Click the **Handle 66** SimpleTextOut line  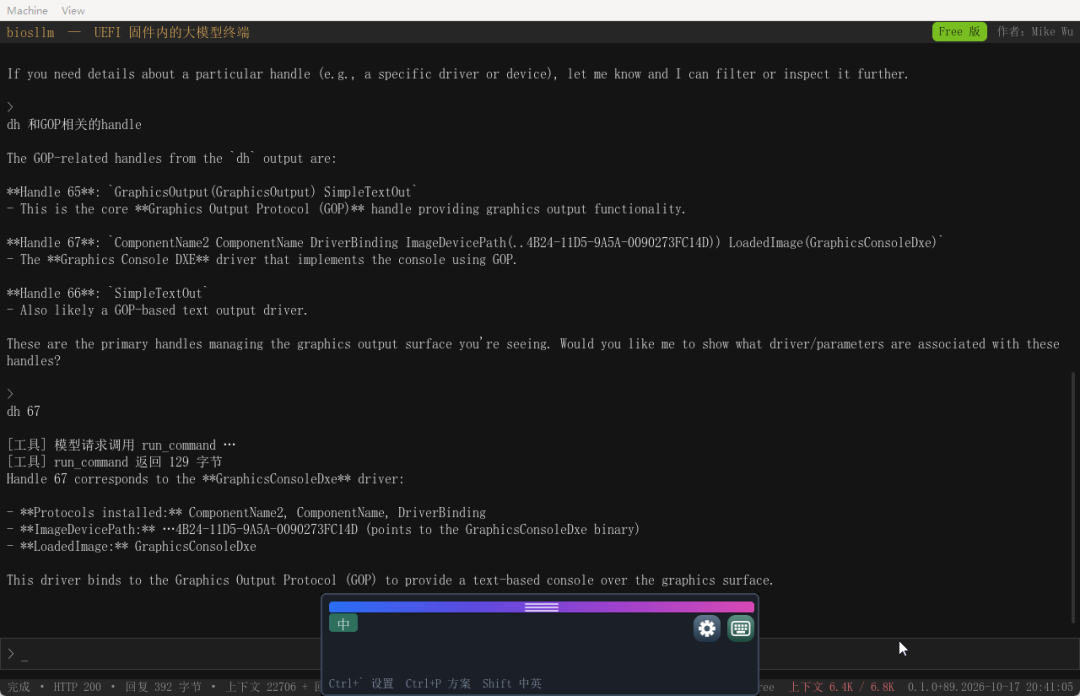pyautogui.click(x=107, y=294)
